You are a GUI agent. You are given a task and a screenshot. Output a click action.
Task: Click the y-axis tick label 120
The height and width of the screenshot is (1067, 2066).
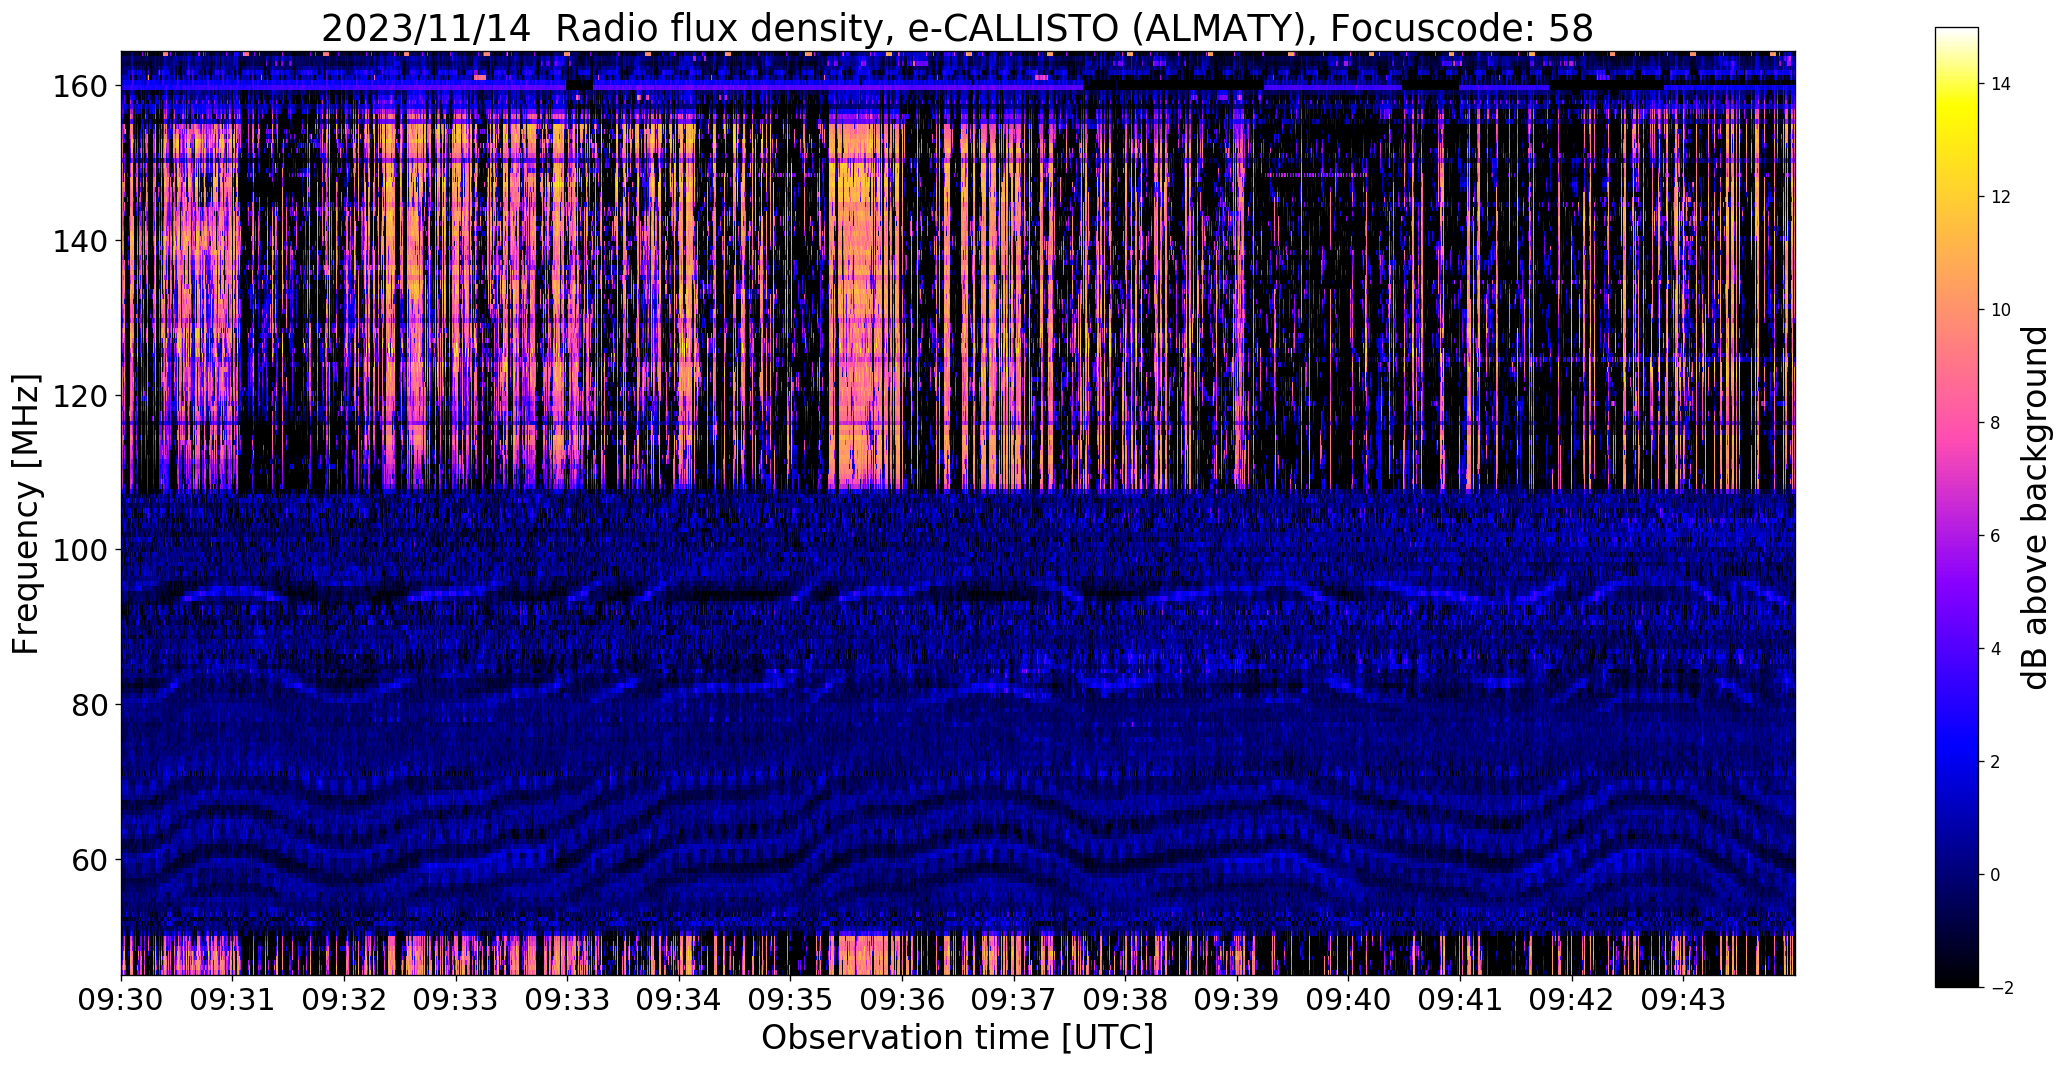coord(82,396)
